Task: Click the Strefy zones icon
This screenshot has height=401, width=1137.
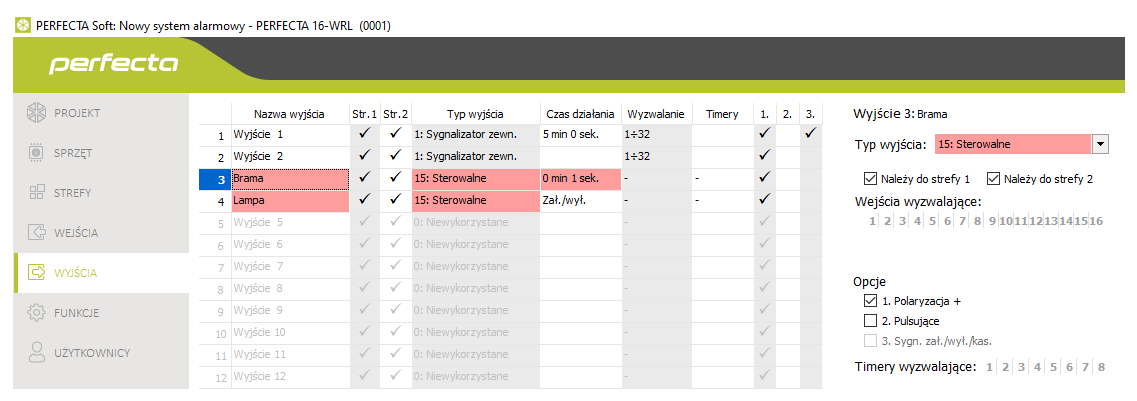Action: (36, 192)
